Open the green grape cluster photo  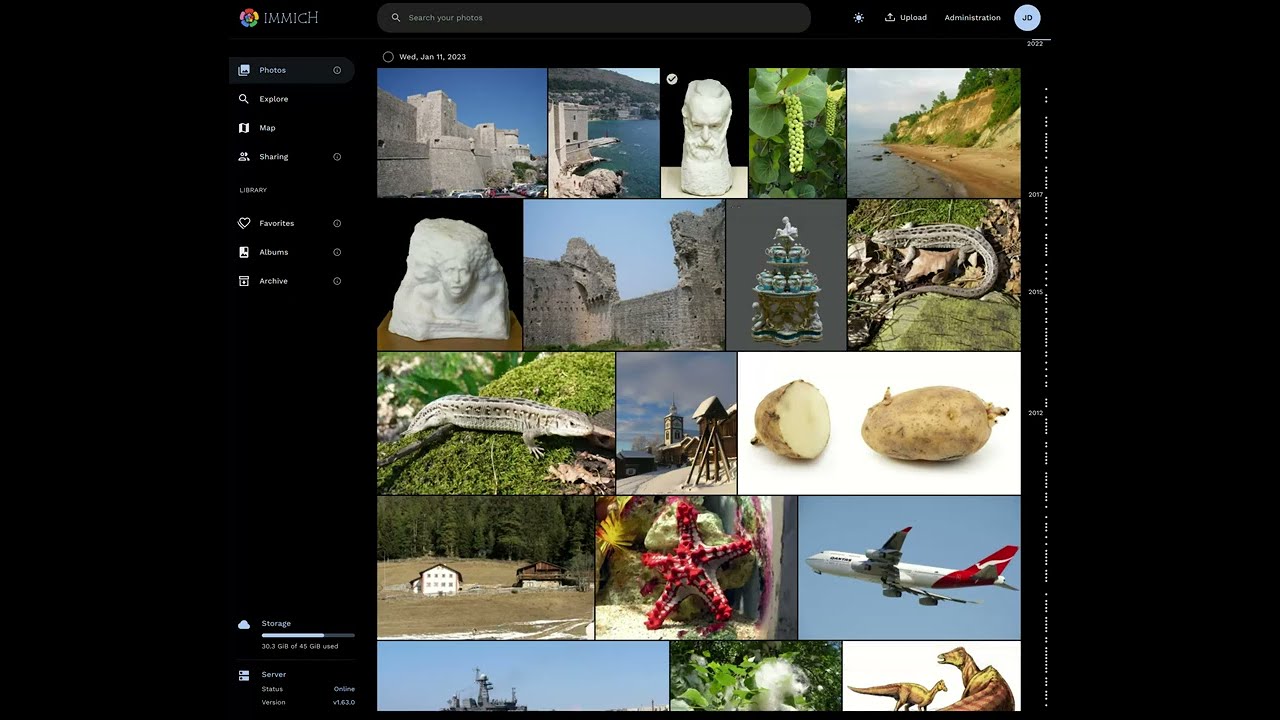[x=797, y=133]
